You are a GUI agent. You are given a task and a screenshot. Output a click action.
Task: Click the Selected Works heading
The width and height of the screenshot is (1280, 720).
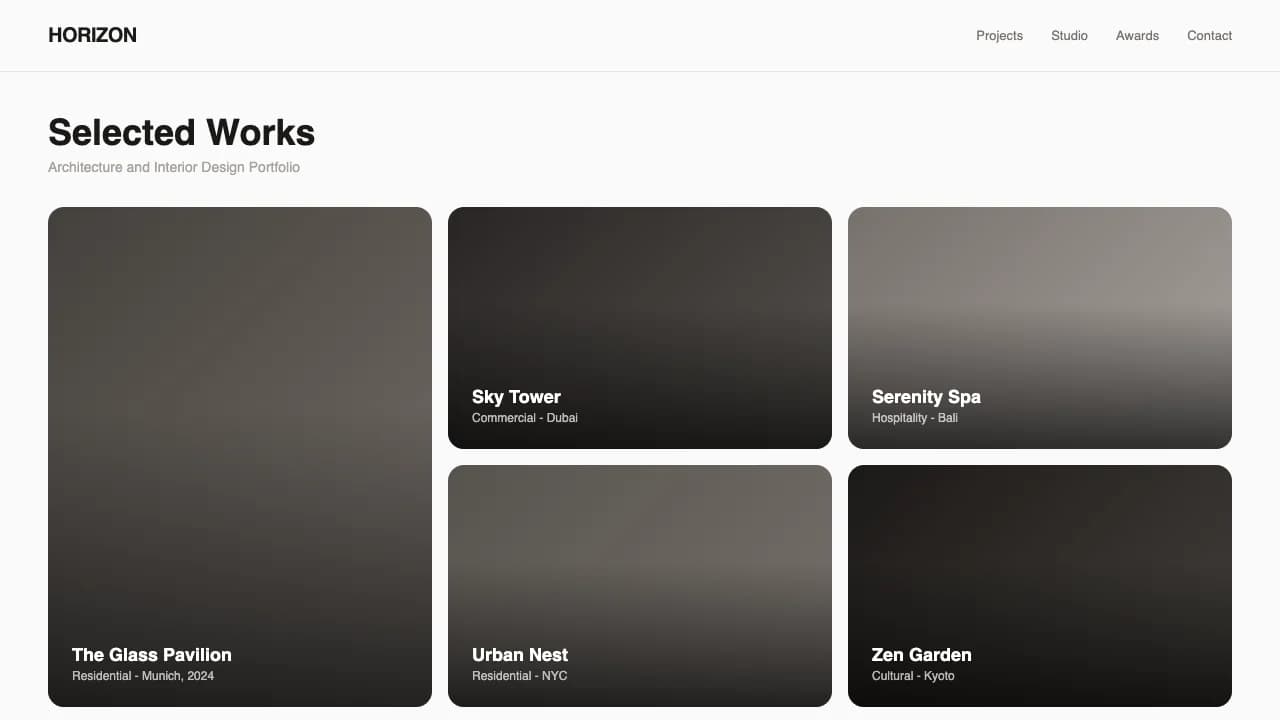[182, 133]
